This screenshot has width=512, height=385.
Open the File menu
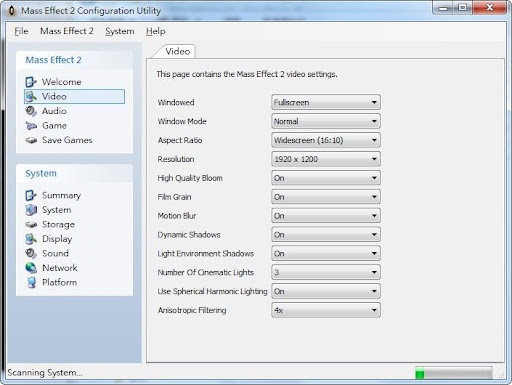21,31
